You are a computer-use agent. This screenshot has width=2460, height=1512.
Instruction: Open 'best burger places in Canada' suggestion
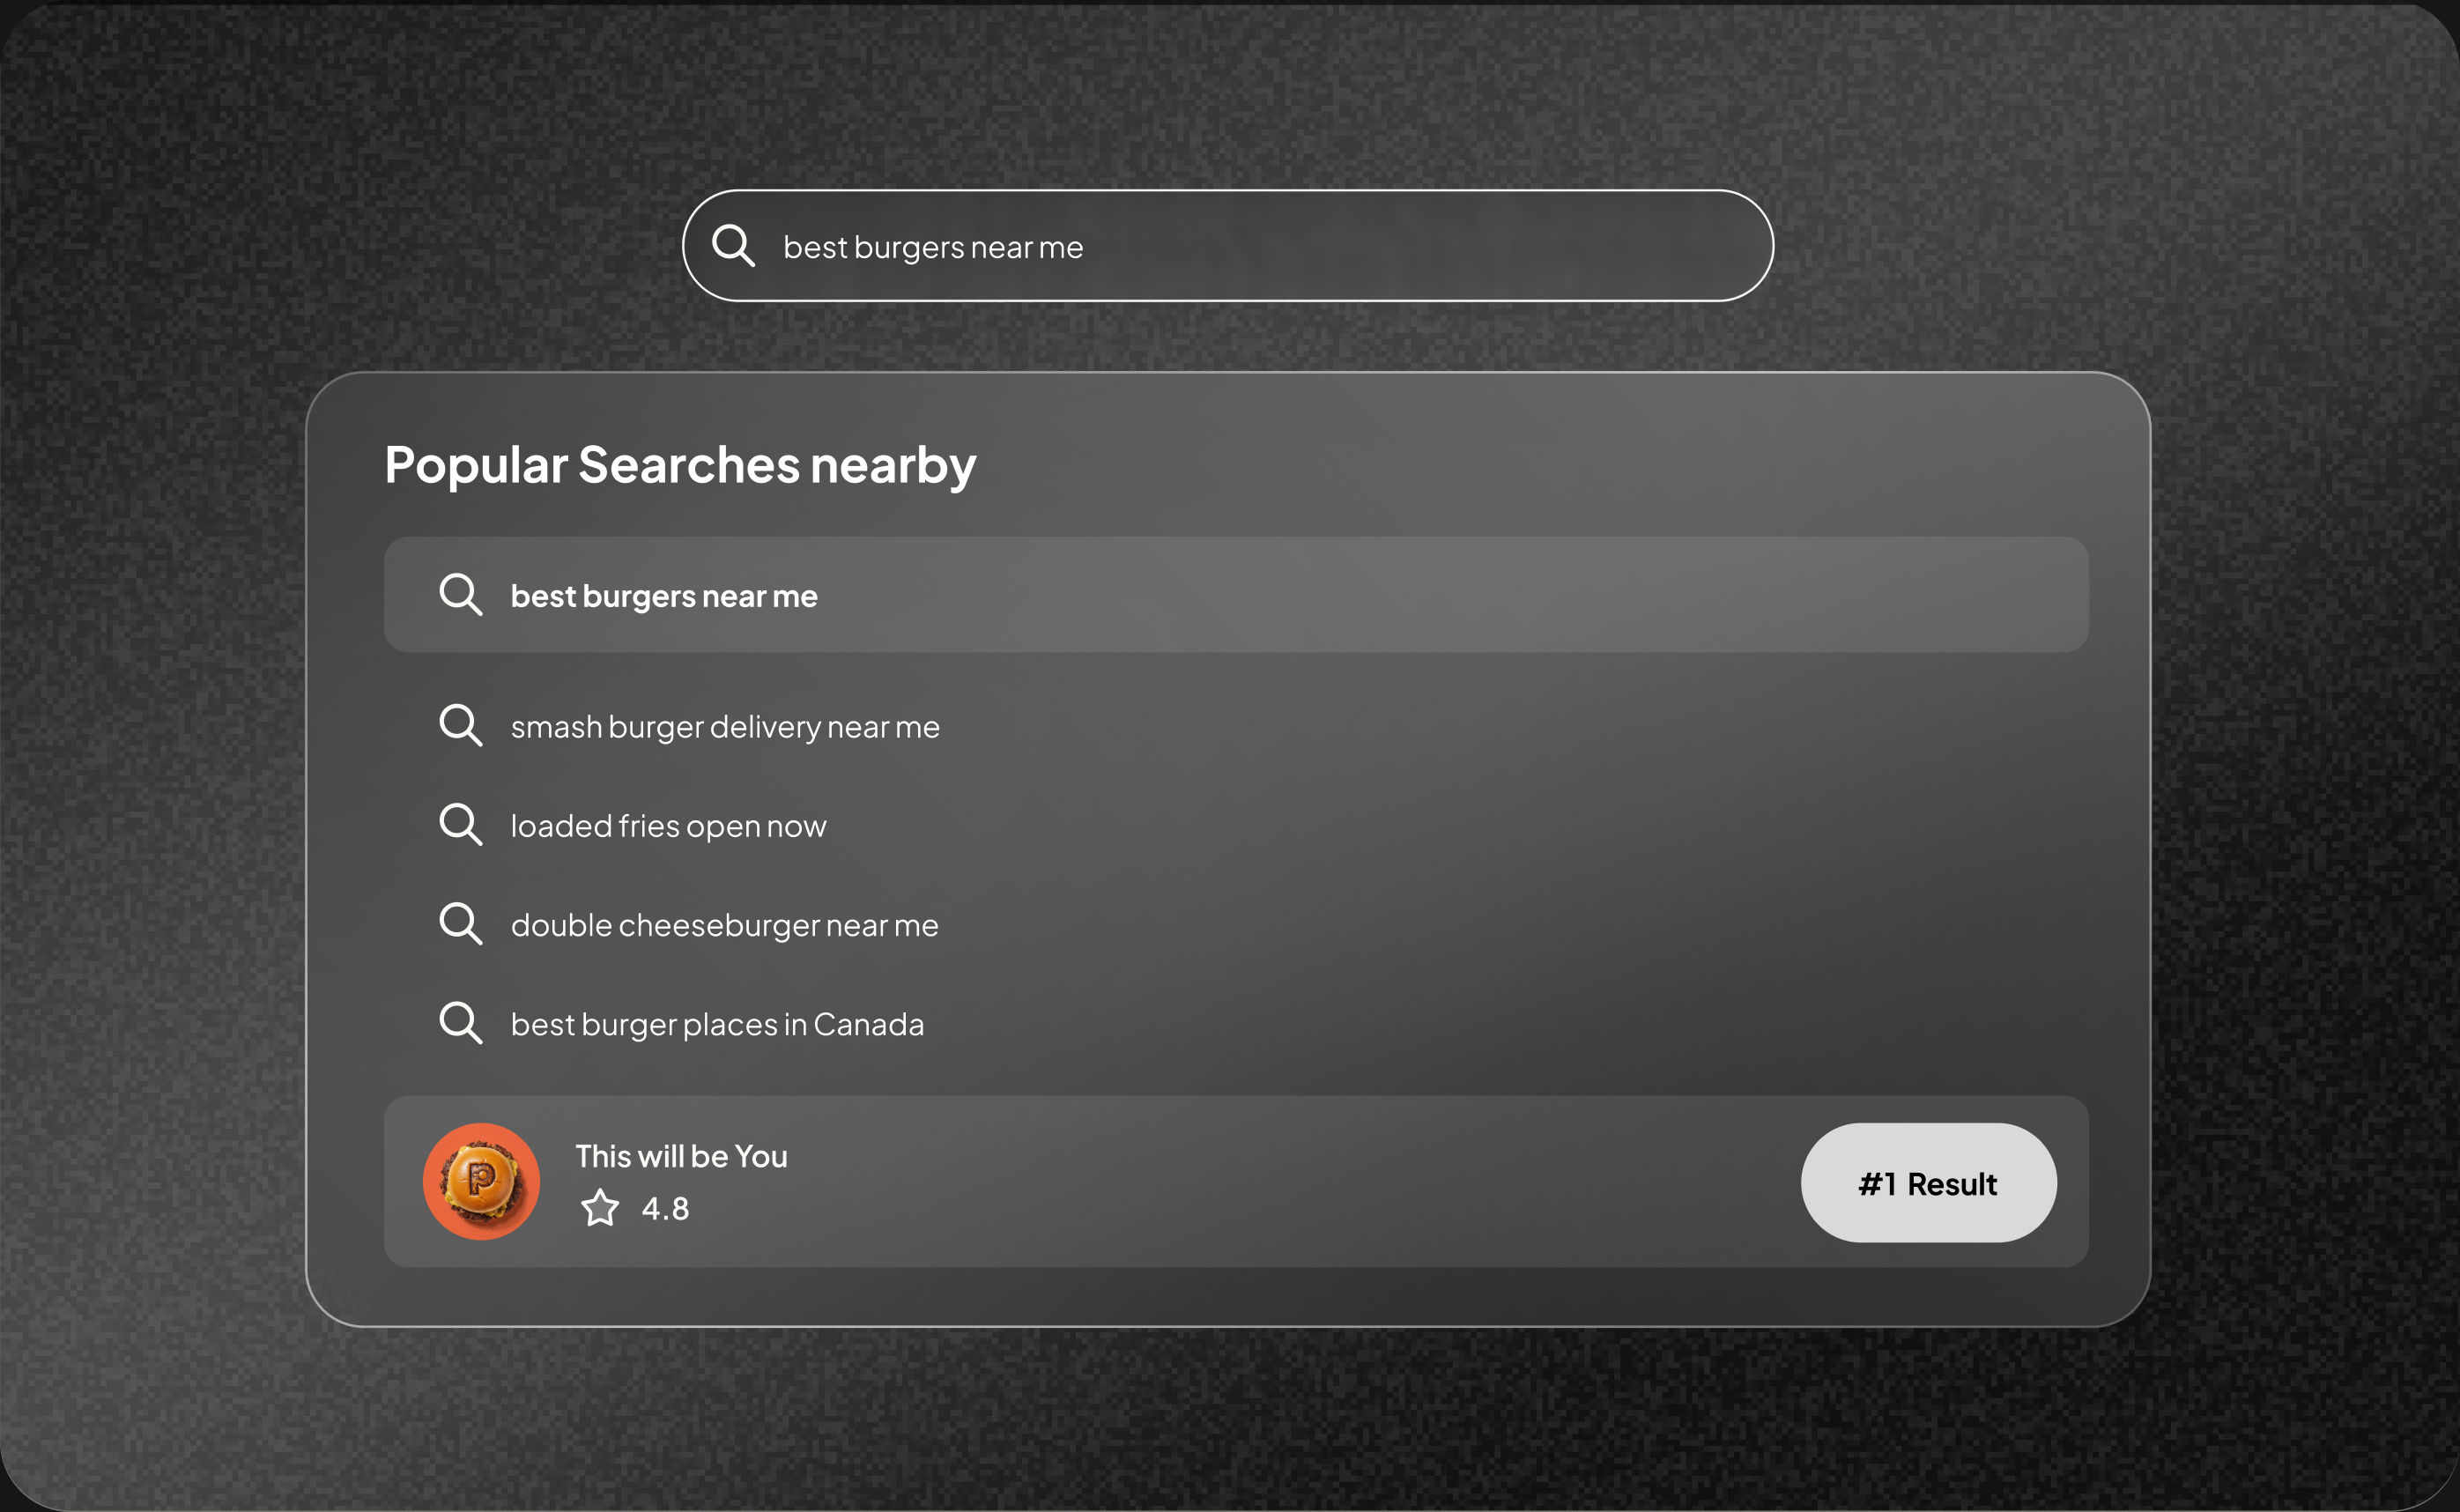(x=717, y=1024)
